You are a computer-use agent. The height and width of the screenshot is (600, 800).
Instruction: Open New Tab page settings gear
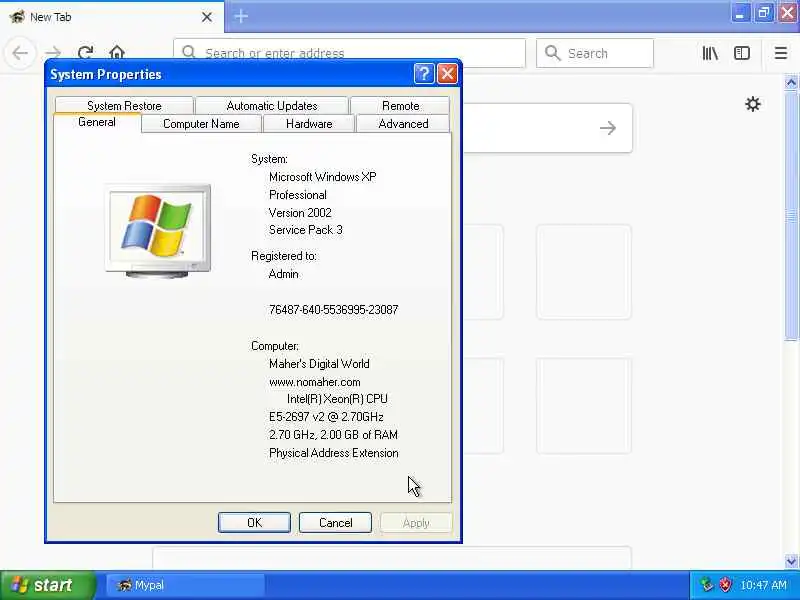tap(753, 105)
